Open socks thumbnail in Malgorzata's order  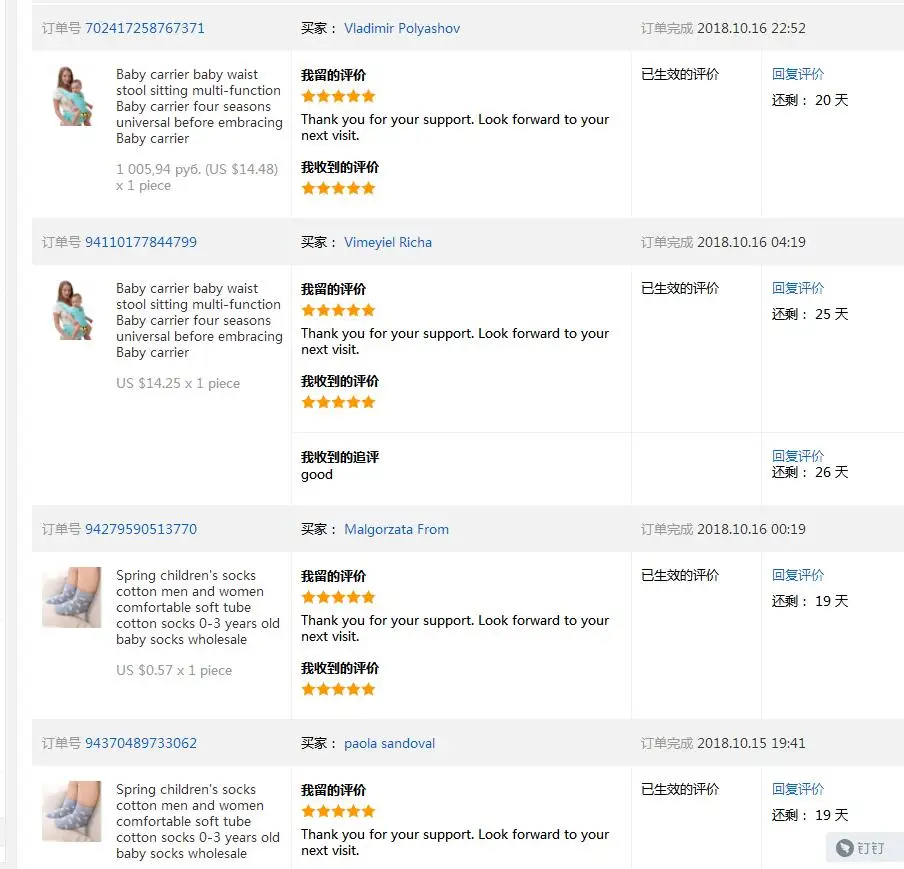(71, 597)
